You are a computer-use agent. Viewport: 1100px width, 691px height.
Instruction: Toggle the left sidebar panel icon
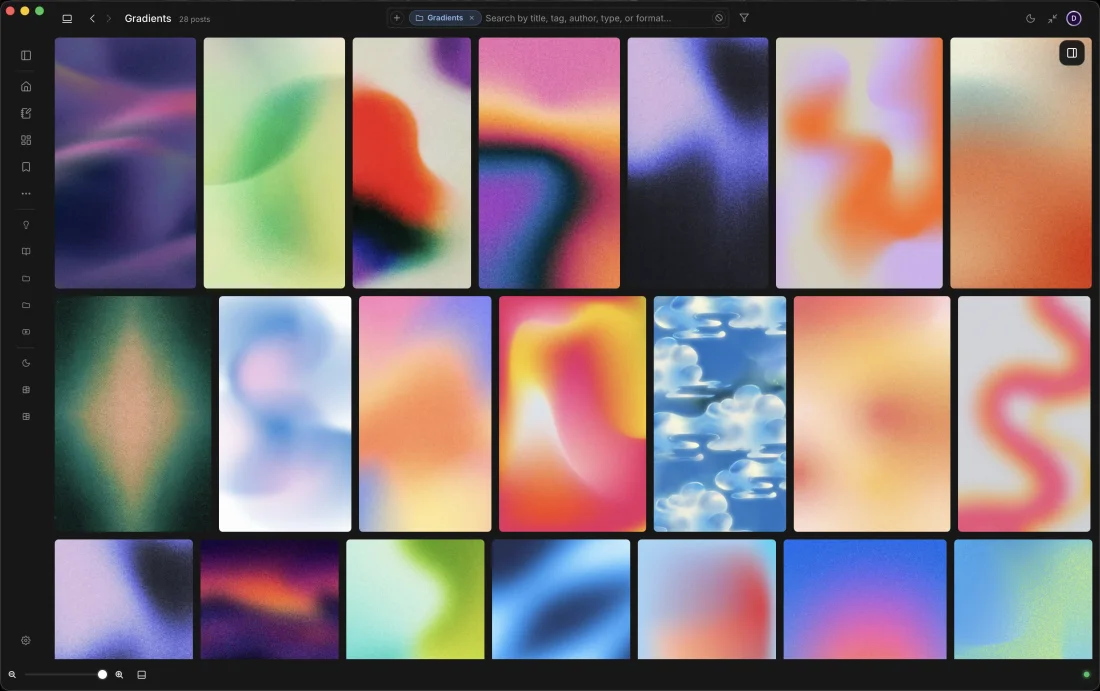pos(26,55)
